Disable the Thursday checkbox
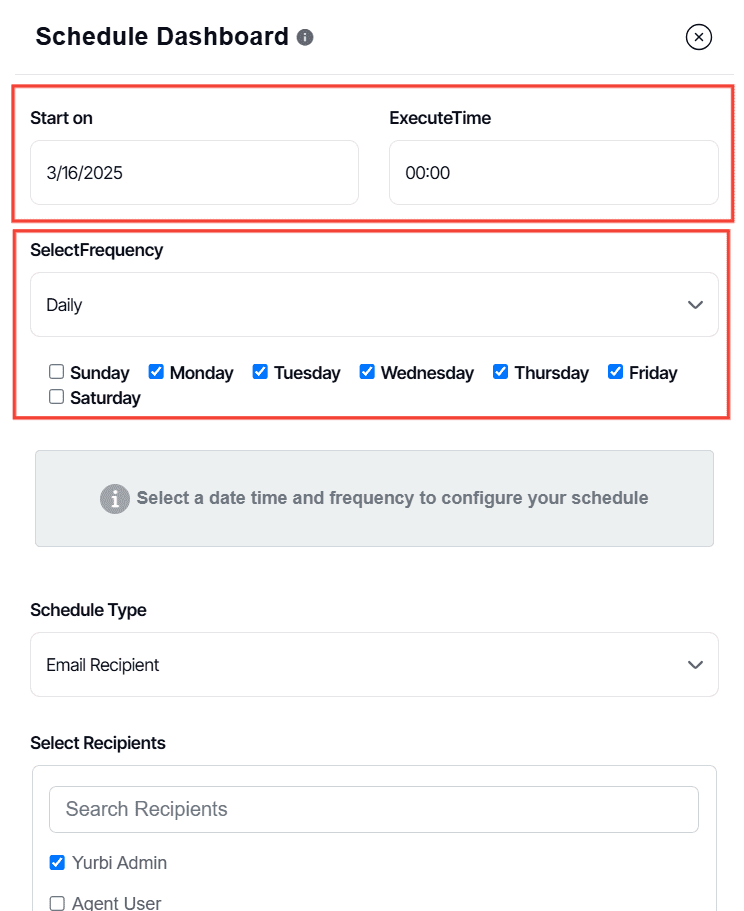Screen dimensions: 744x911 (x=500, y=371)
